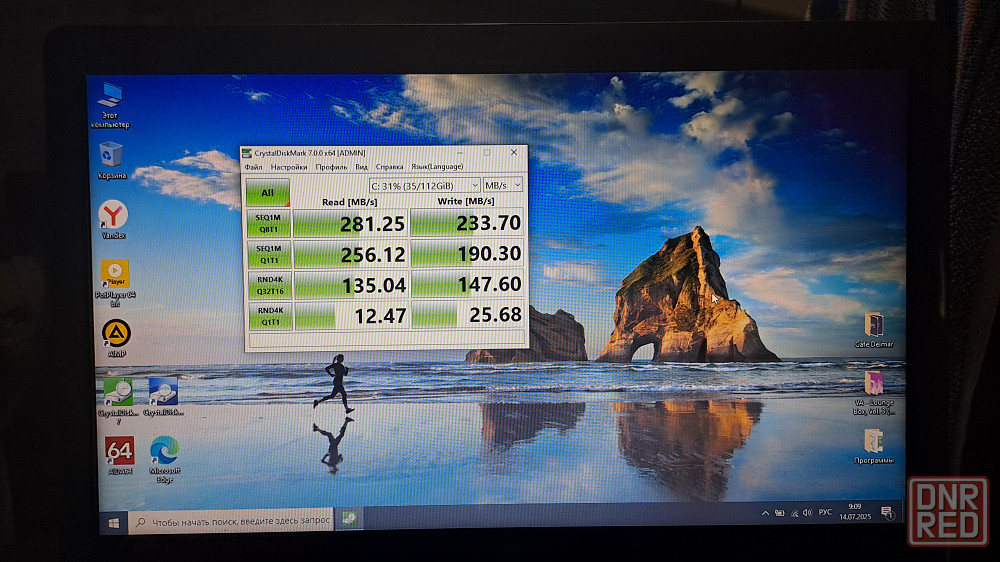Click the CrystalDiskMark title bar icon
1000x562 pixels.
click(247, 153)
